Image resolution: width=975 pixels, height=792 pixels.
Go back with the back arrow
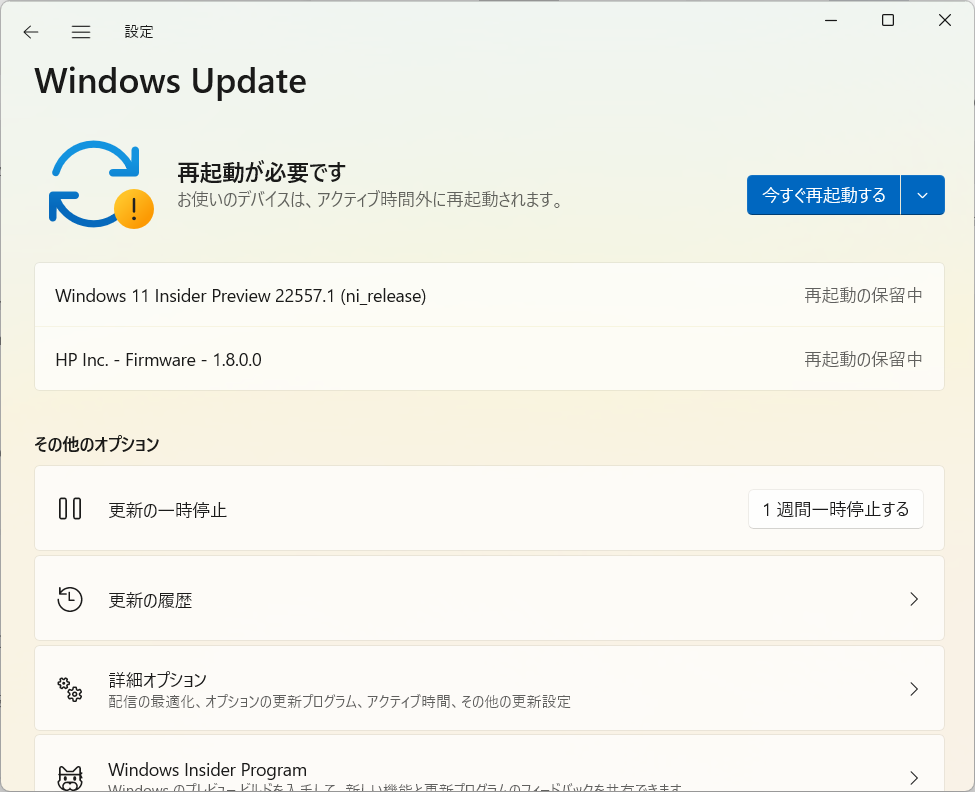[30, 32]
